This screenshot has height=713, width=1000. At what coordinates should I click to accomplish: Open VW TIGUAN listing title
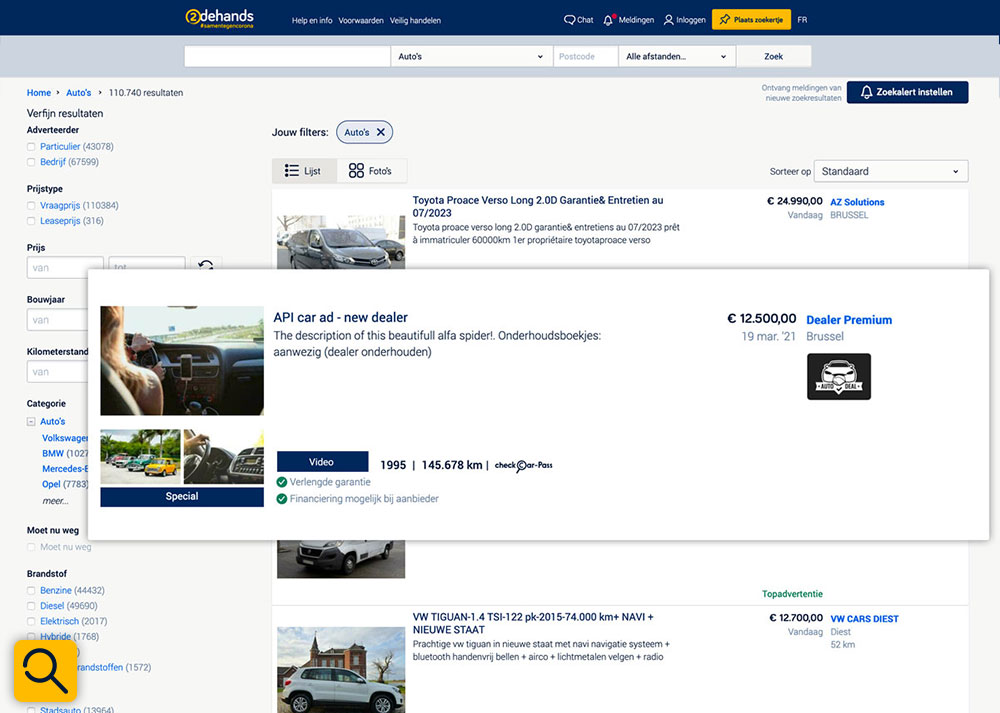tap(533, 623)
